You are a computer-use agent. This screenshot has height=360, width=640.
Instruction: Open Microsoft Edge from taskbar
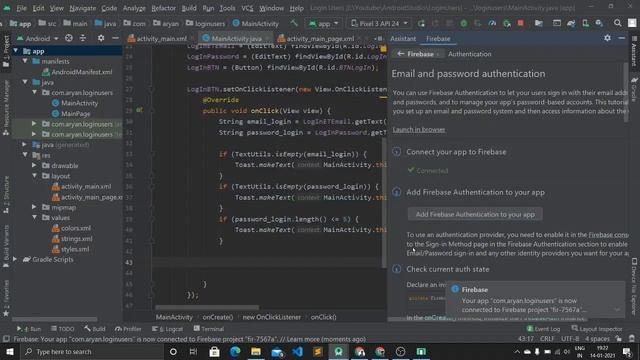[235, 351]
